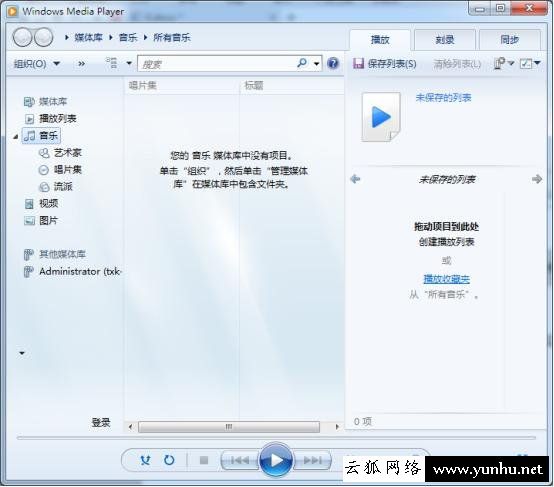Click the Previous track button
This screenshot has height=487, width=554.
click(240, 460)
